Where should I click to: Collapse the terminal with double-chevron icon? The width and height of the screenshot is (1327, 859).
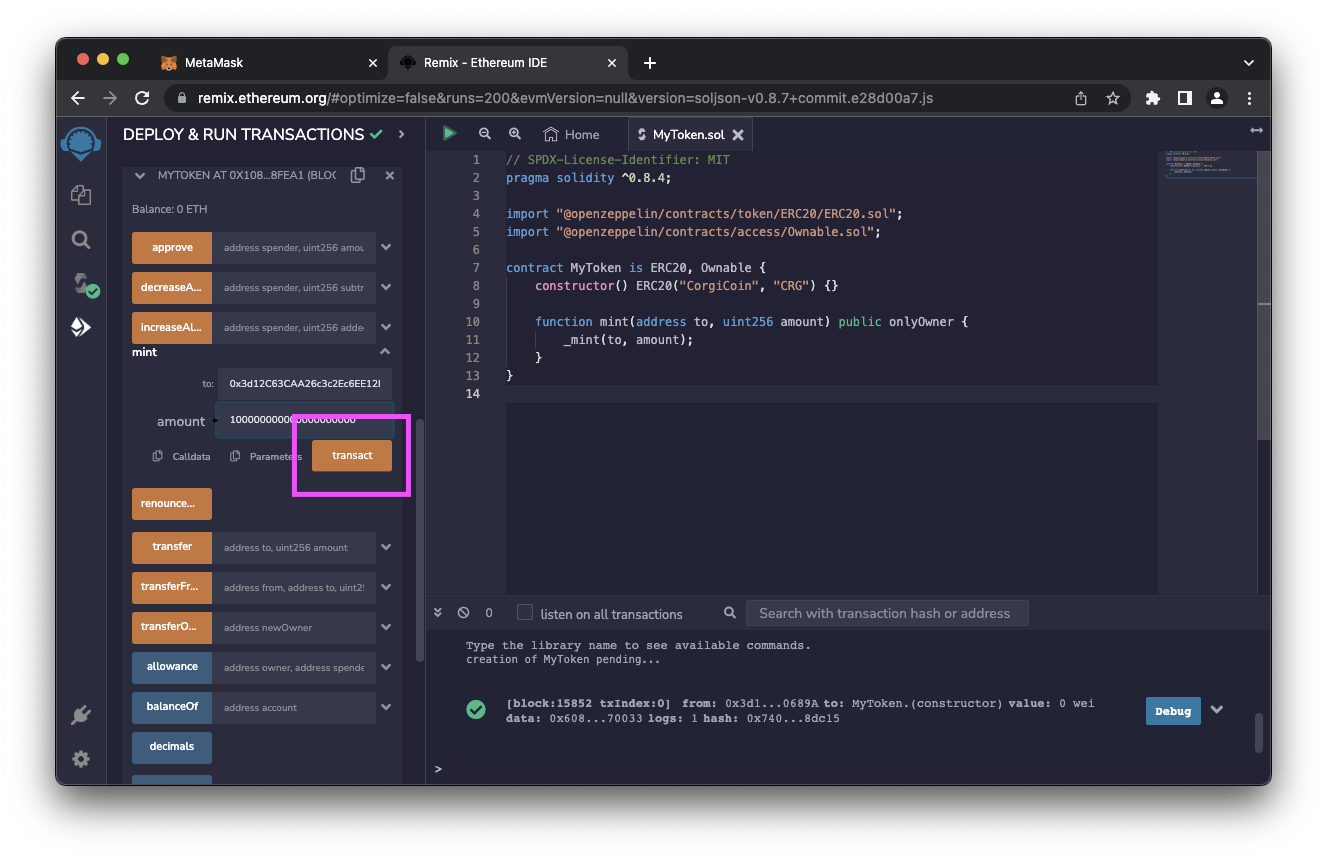[438, 613]
